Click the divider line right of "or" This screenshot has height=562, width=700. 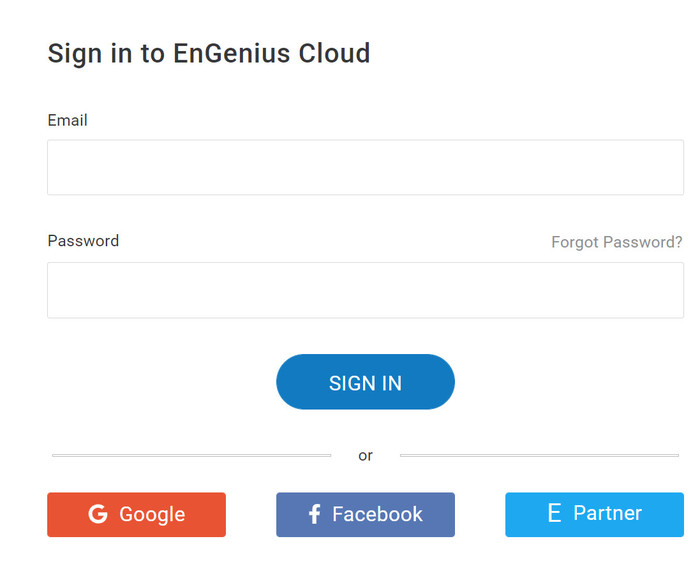[x=539, y=456]
